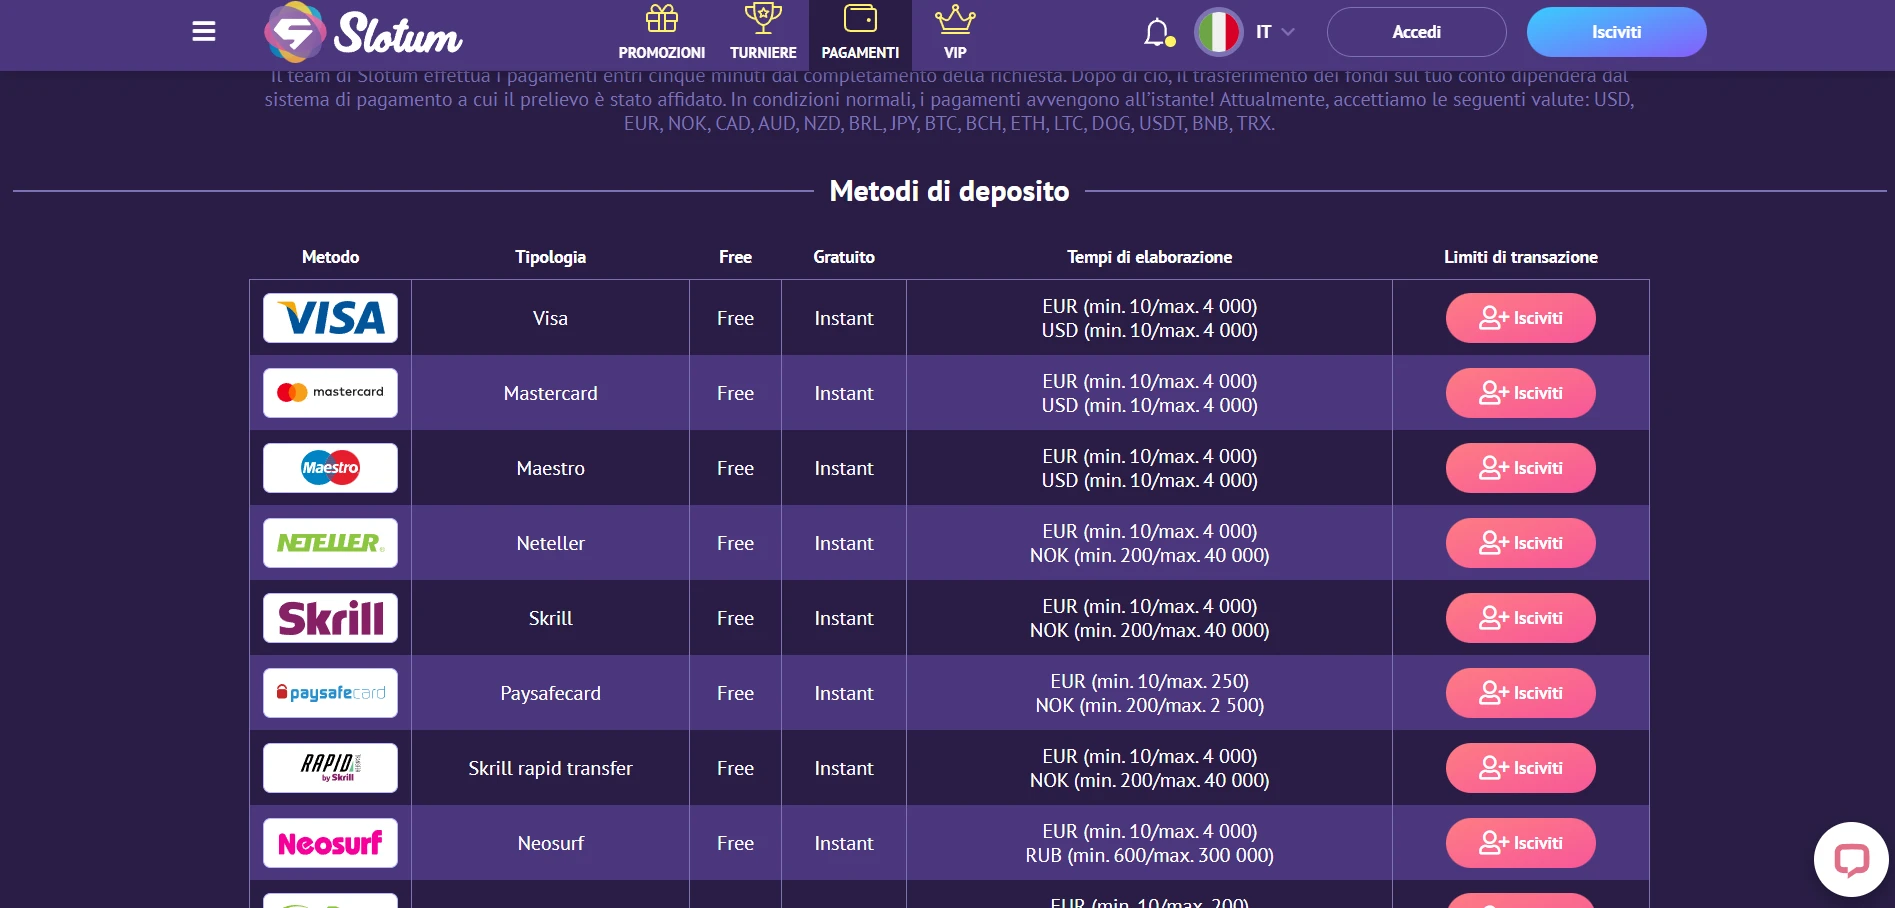Click the Paysafecard type cell text
The height and width of the screenshot is (908, 1895).
(x=550, y=693)
